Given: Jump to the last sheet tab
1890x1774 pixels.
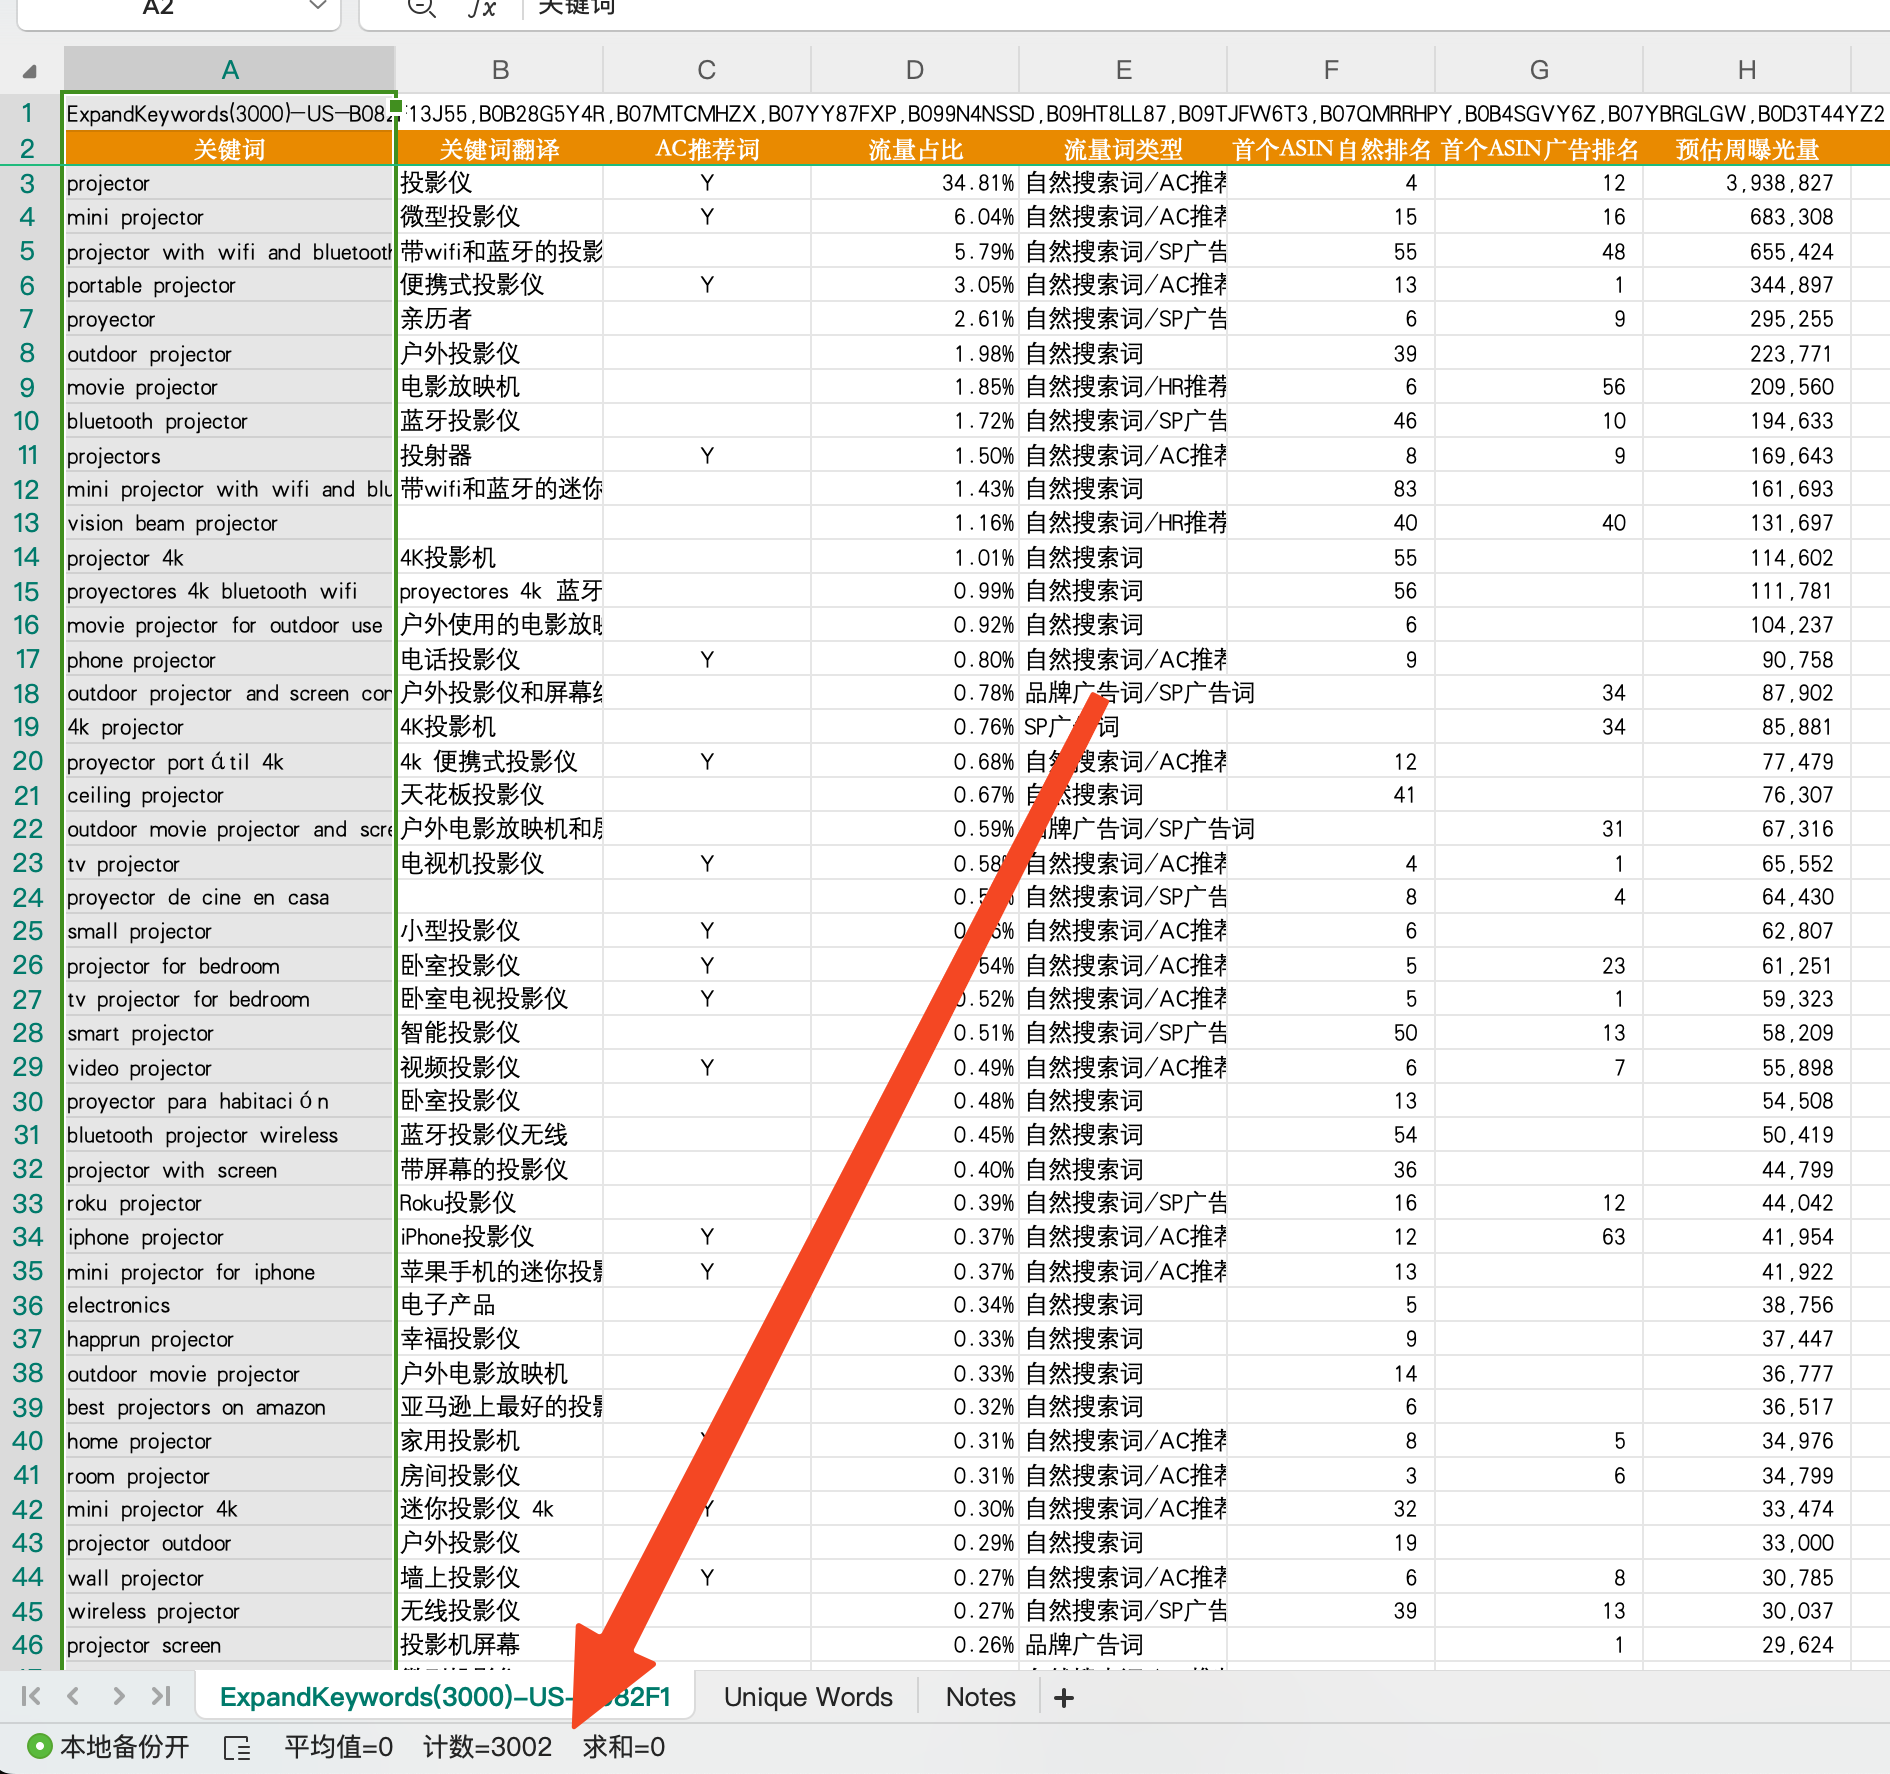Looking at the screenshot, I should (161, 1696).
